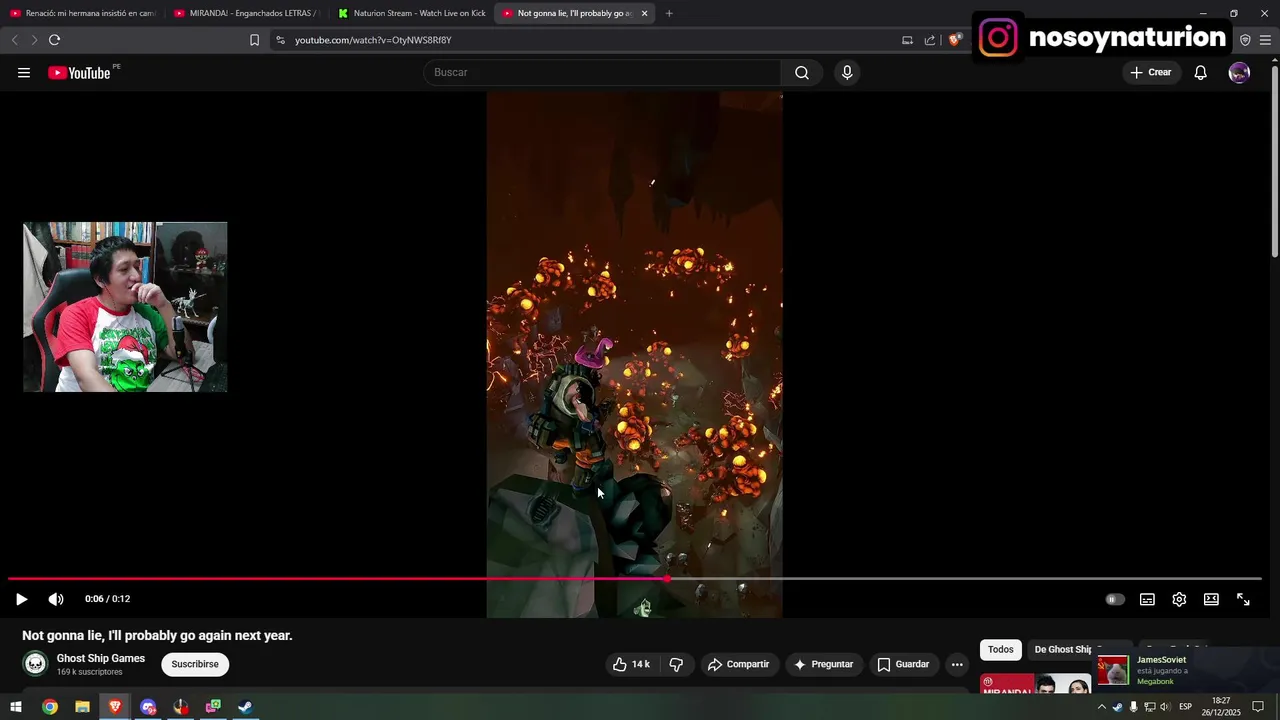Open Chrome from the taskbar
1280x720 pixels.
pyautogui.click(x=50, y=707)
